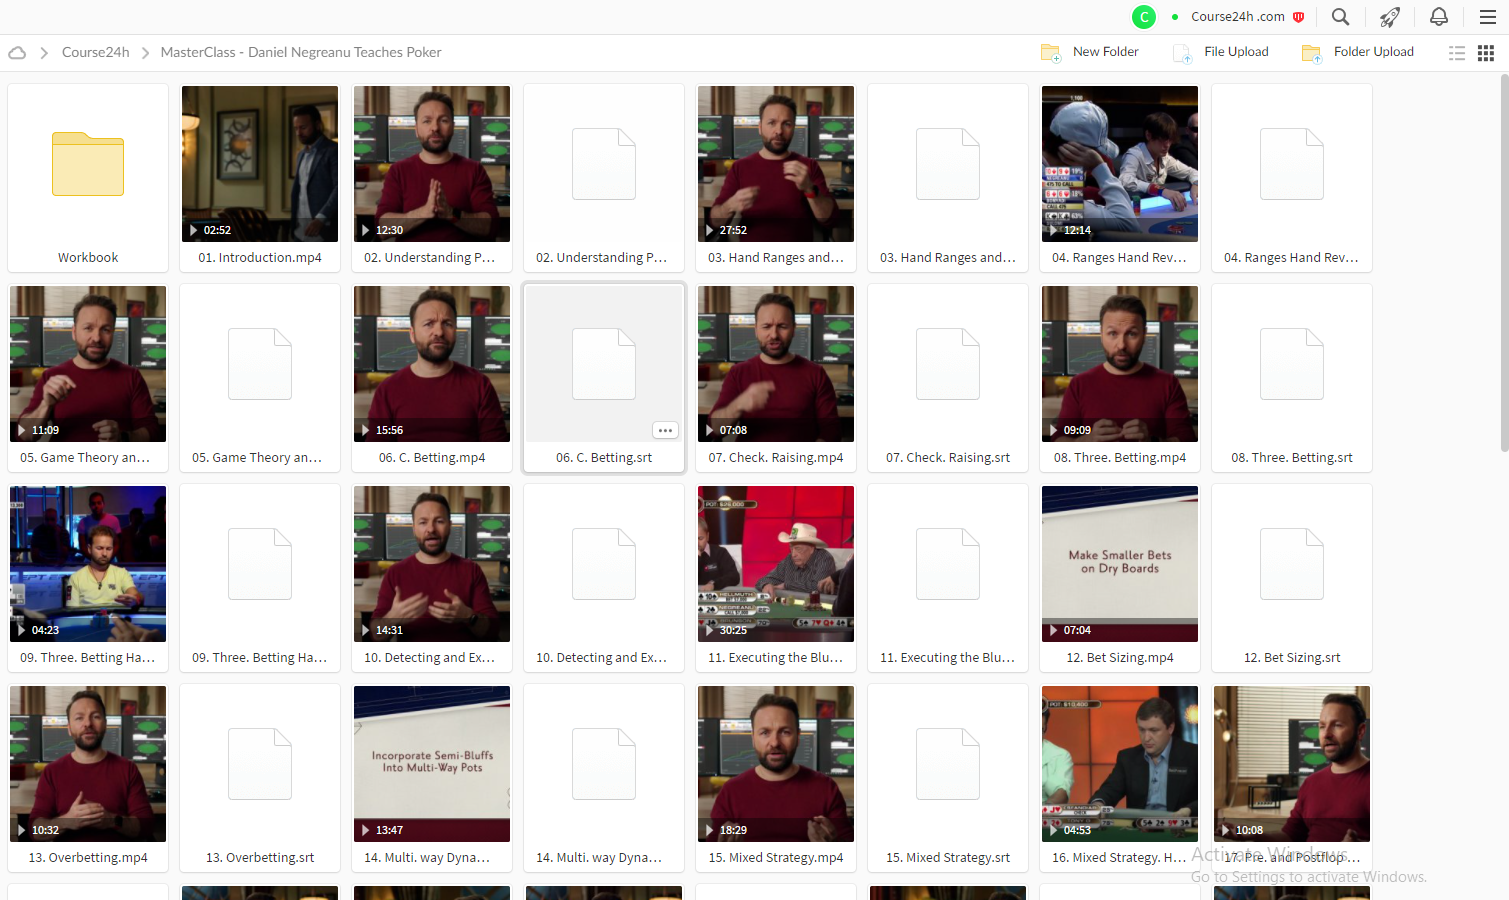Select 04. Ranges Hand Rev document file icon
The width and height of the screenshot is (1509, 900).
[x=1292, y=164]
